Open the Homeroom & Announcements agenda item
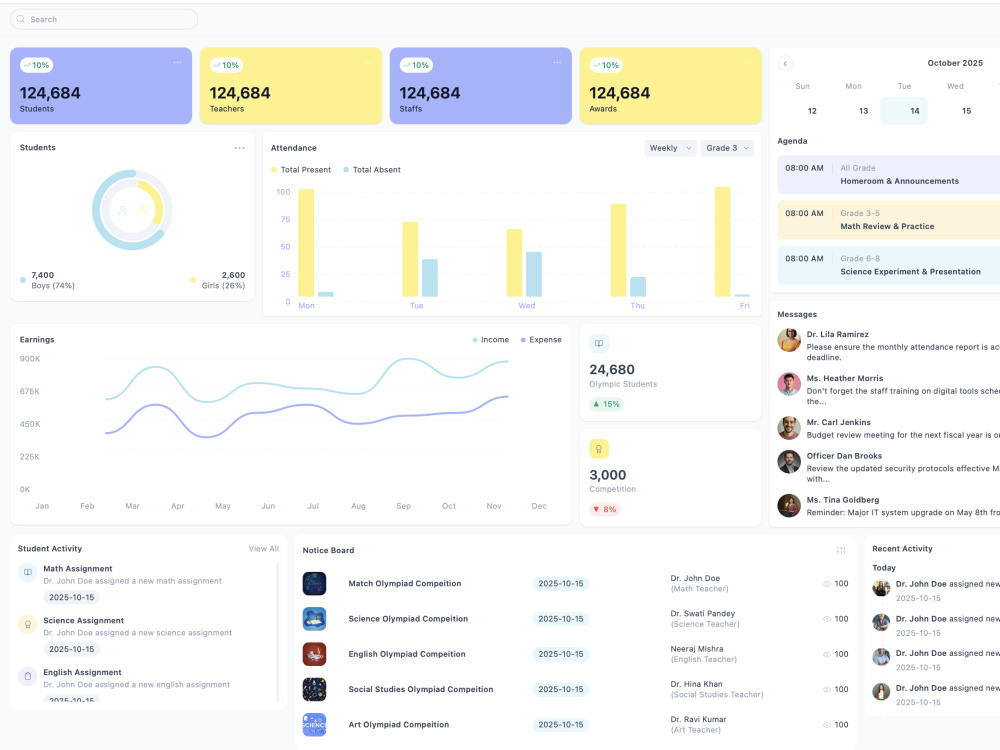The width and height of the screenshot is (1000, 750). (889, 175)
